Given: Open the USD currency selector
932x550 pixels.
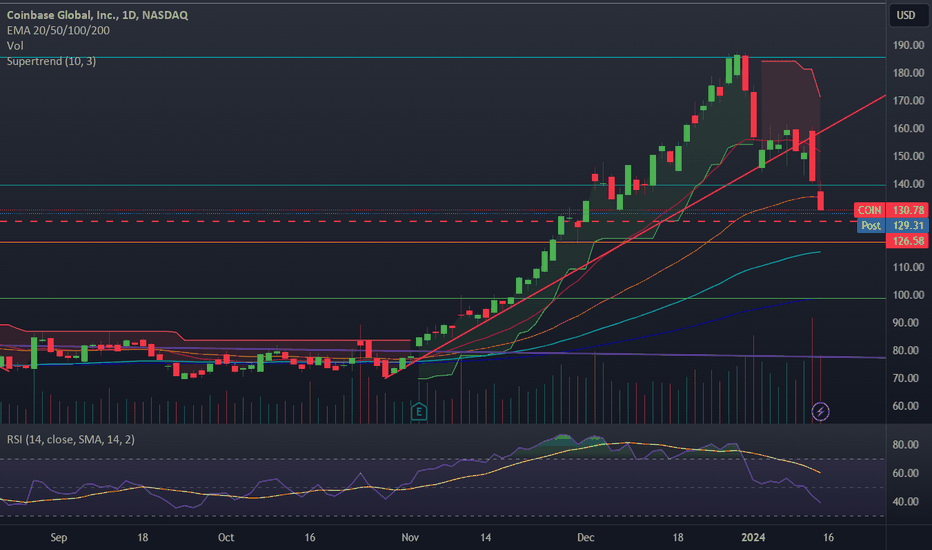Looking at the screenshot, I should click(x=906, y=15).
